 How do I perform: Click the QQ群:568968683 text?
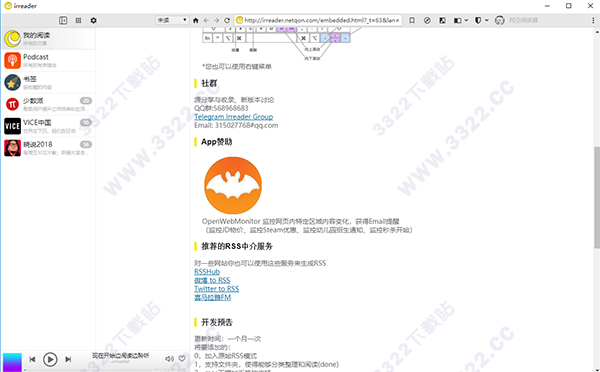tap(221, 108)
